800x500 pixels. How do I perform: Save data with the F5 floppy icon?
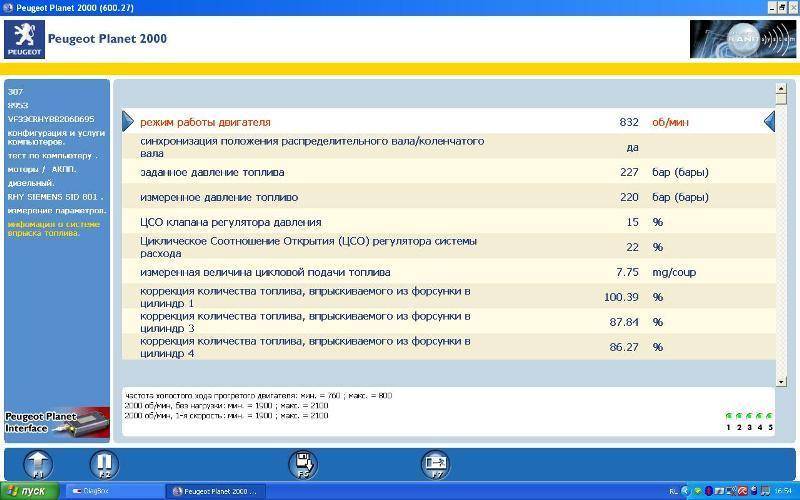[x=302, y=464]
